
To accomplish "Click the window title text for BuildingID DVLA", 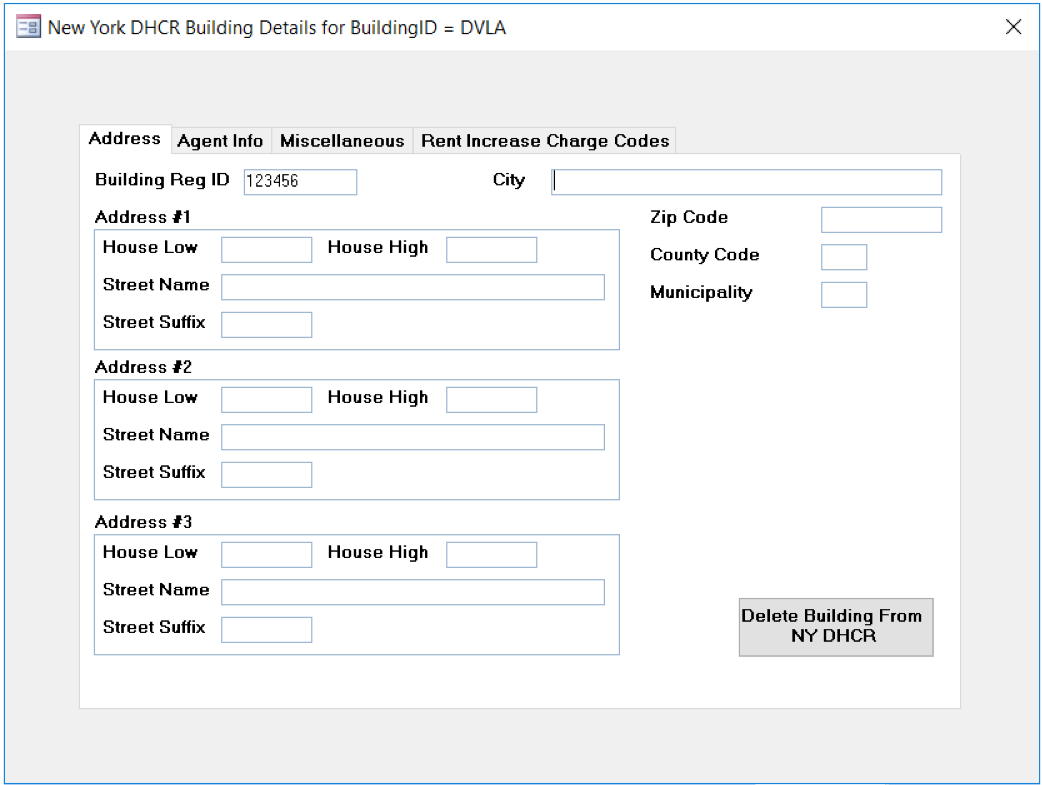I will (x=277, y=28).
